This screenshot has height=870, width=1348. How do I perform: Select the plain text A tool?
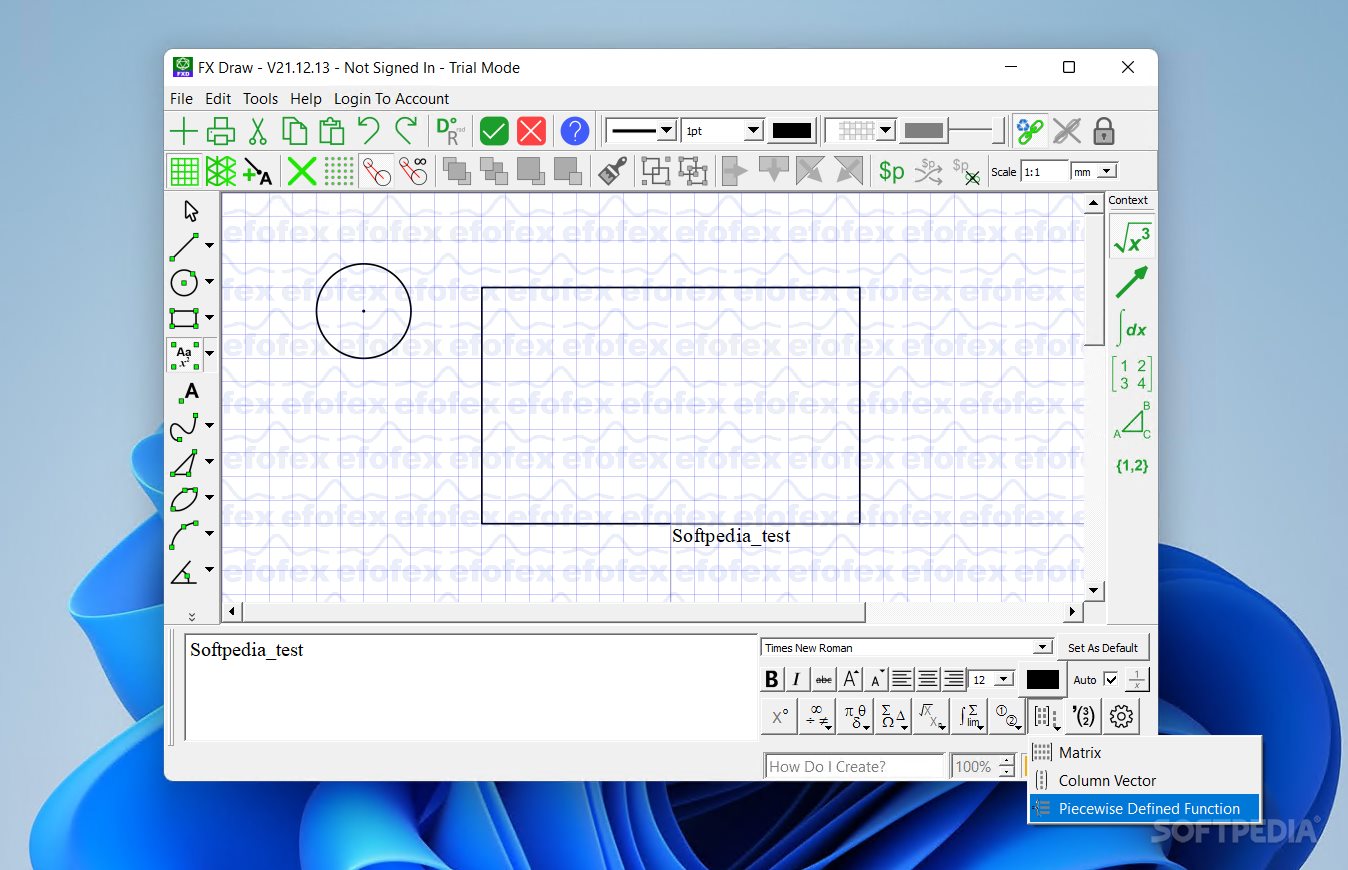(x=191, y=391)
